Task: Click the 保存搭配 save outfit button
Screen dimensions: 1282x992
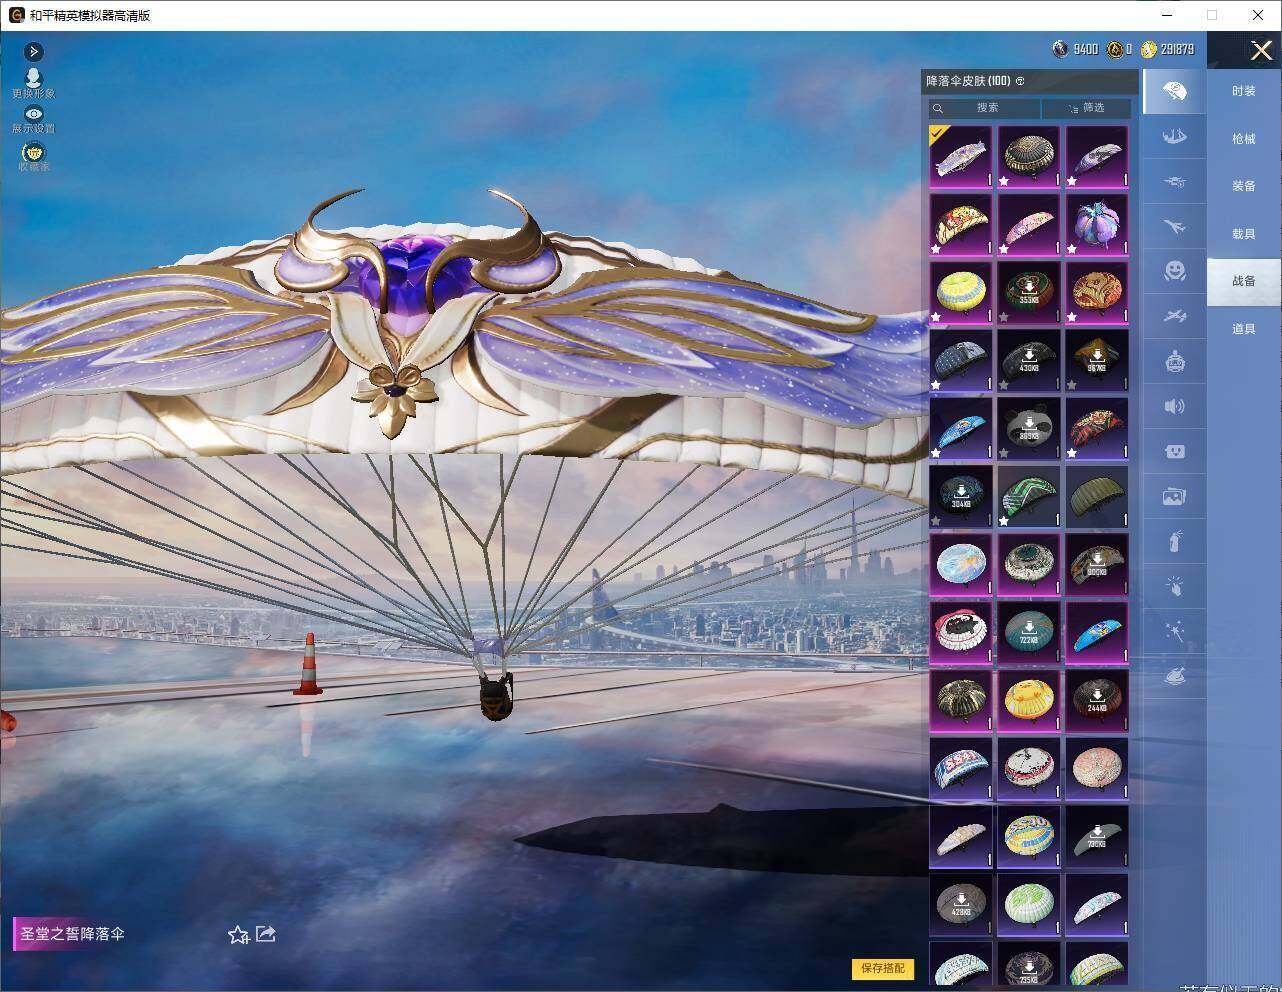Action: [883, 968]
